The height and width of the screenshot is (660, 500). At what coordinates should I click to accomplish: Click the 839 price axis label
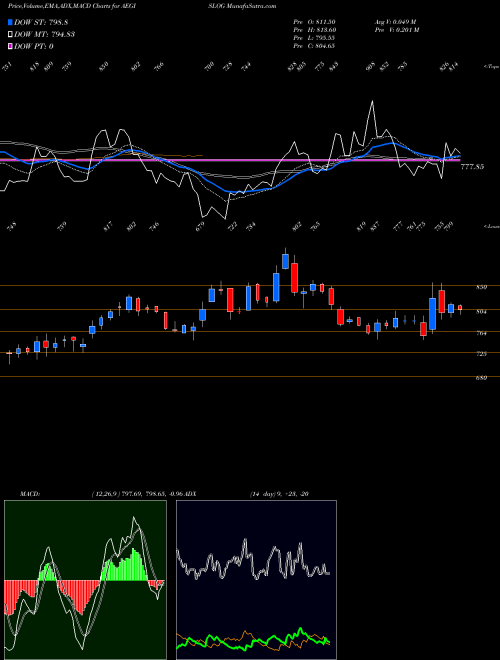point(481,287)
